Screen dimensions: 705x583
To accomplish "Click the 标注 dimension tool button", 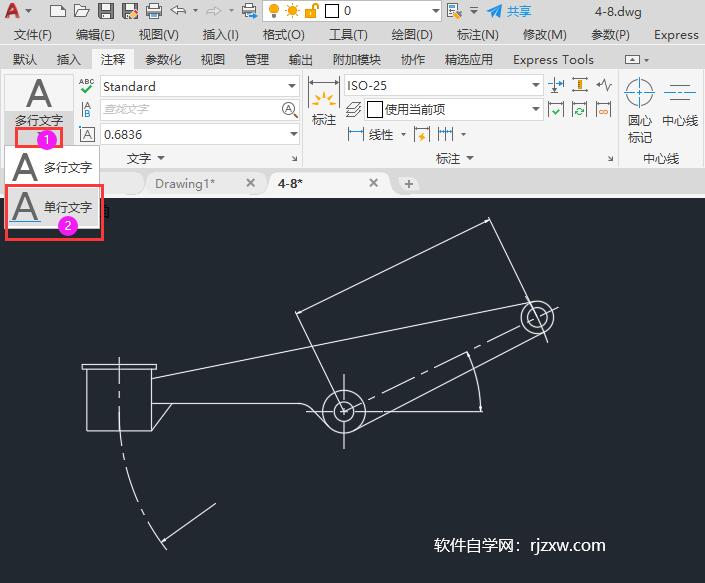I will [324, 102].
